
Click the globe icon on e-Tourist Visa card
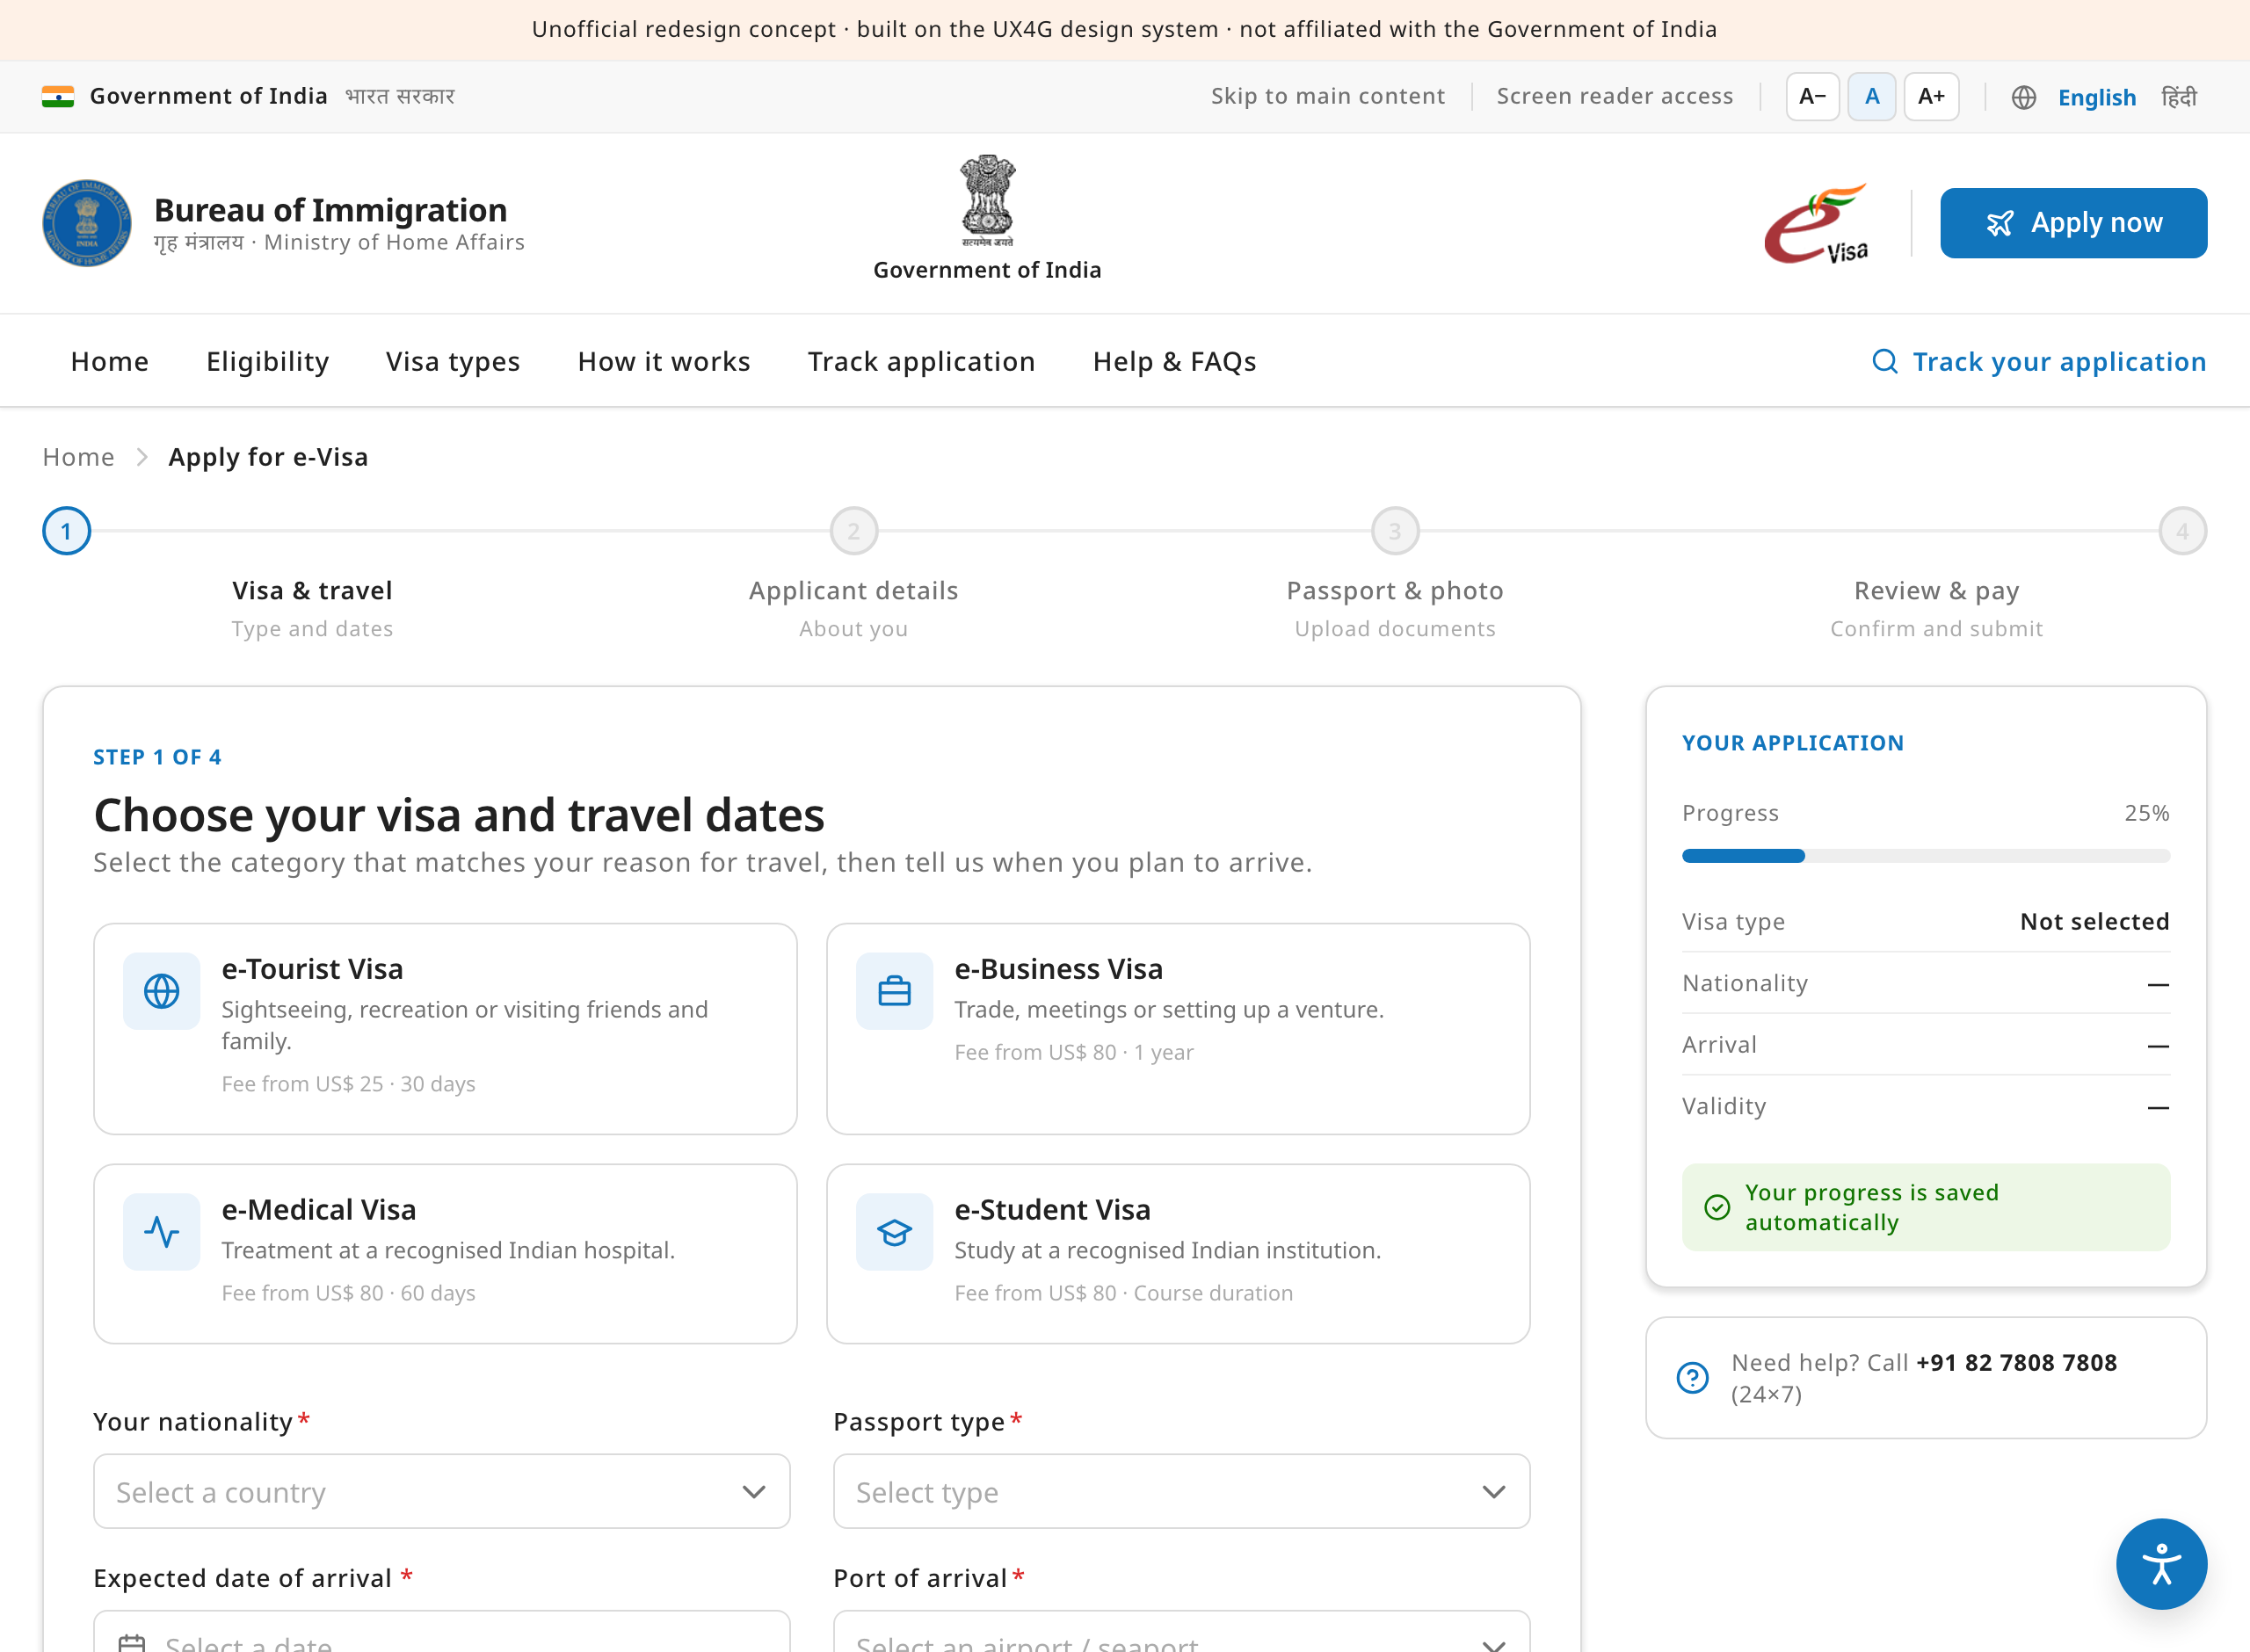pos(161,991)
